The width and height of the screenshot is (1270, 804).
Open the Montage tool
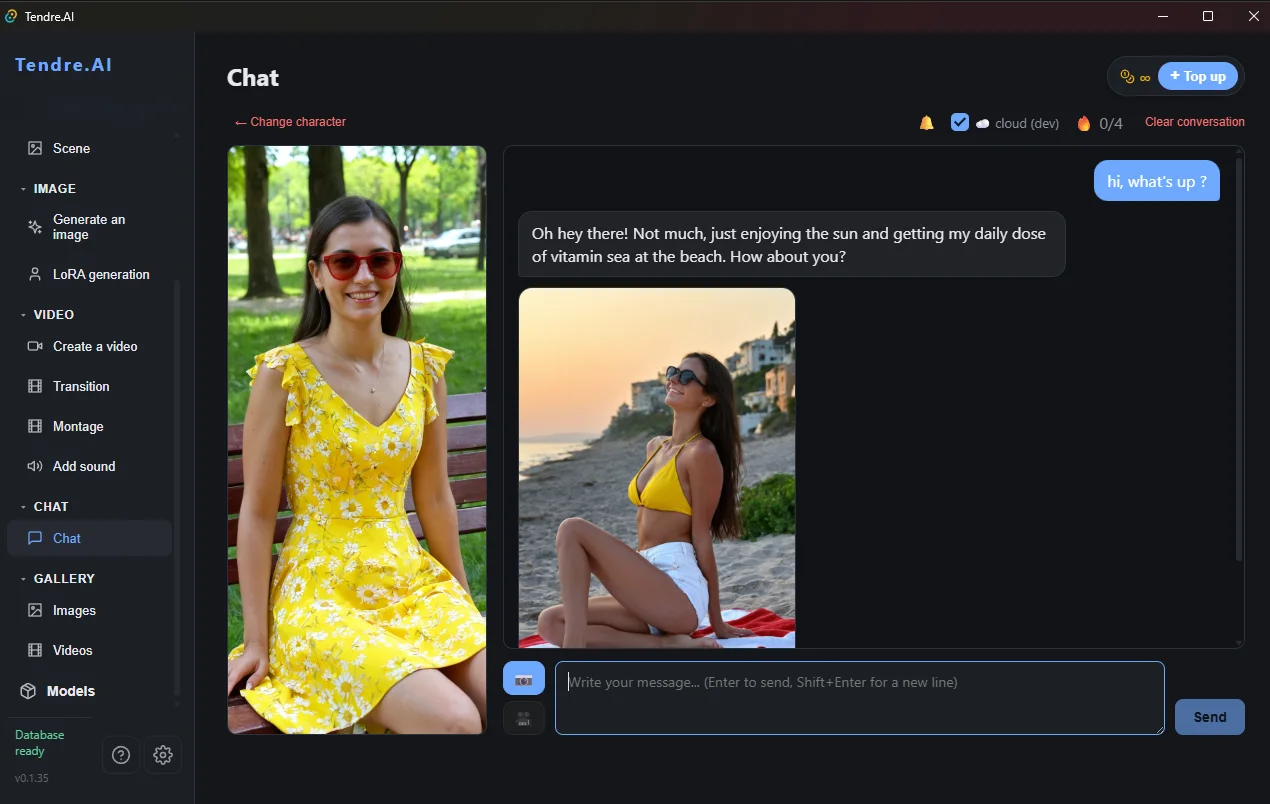89,426
